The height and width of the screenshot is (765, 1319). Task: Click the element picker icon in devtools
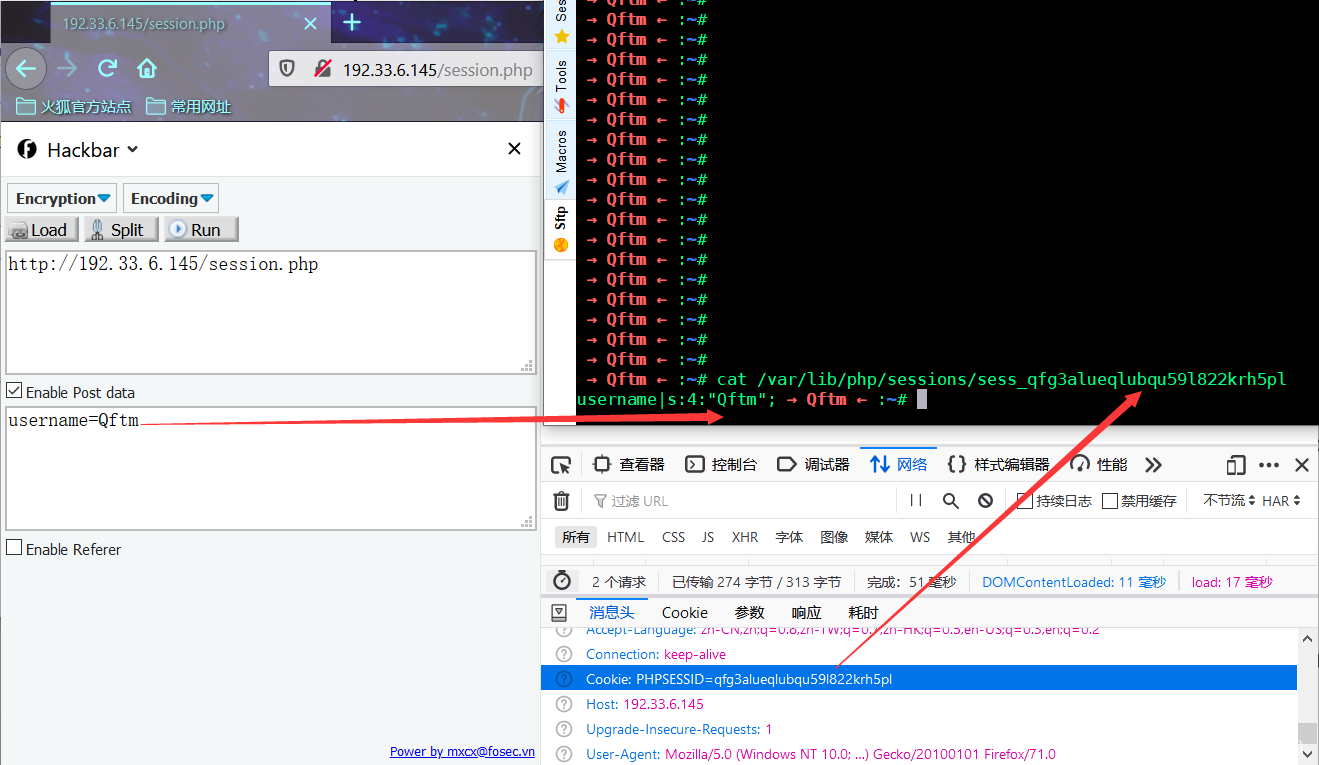(561, 465)
